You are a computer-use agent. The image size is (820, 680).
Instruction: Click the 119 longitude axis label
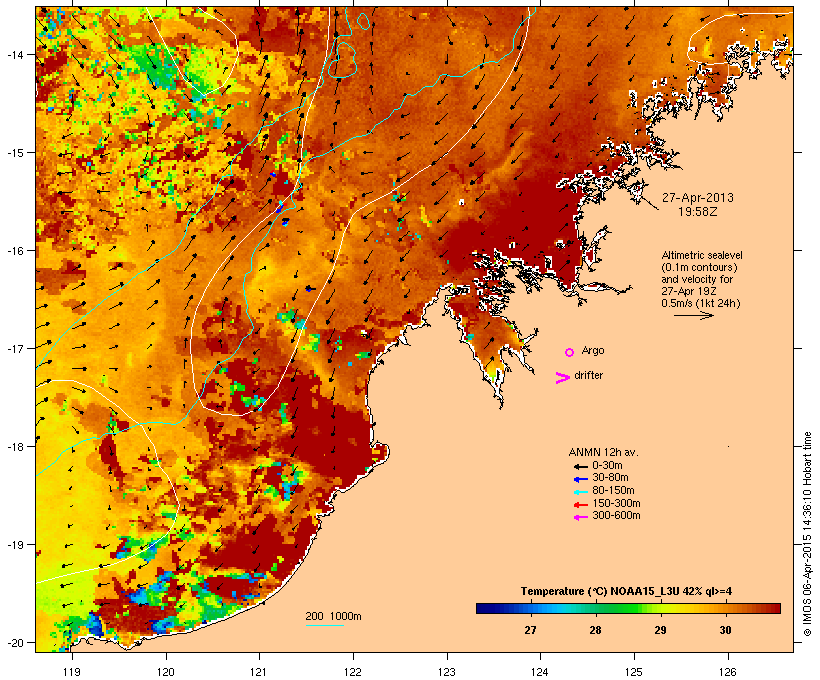tap(72, 672)
